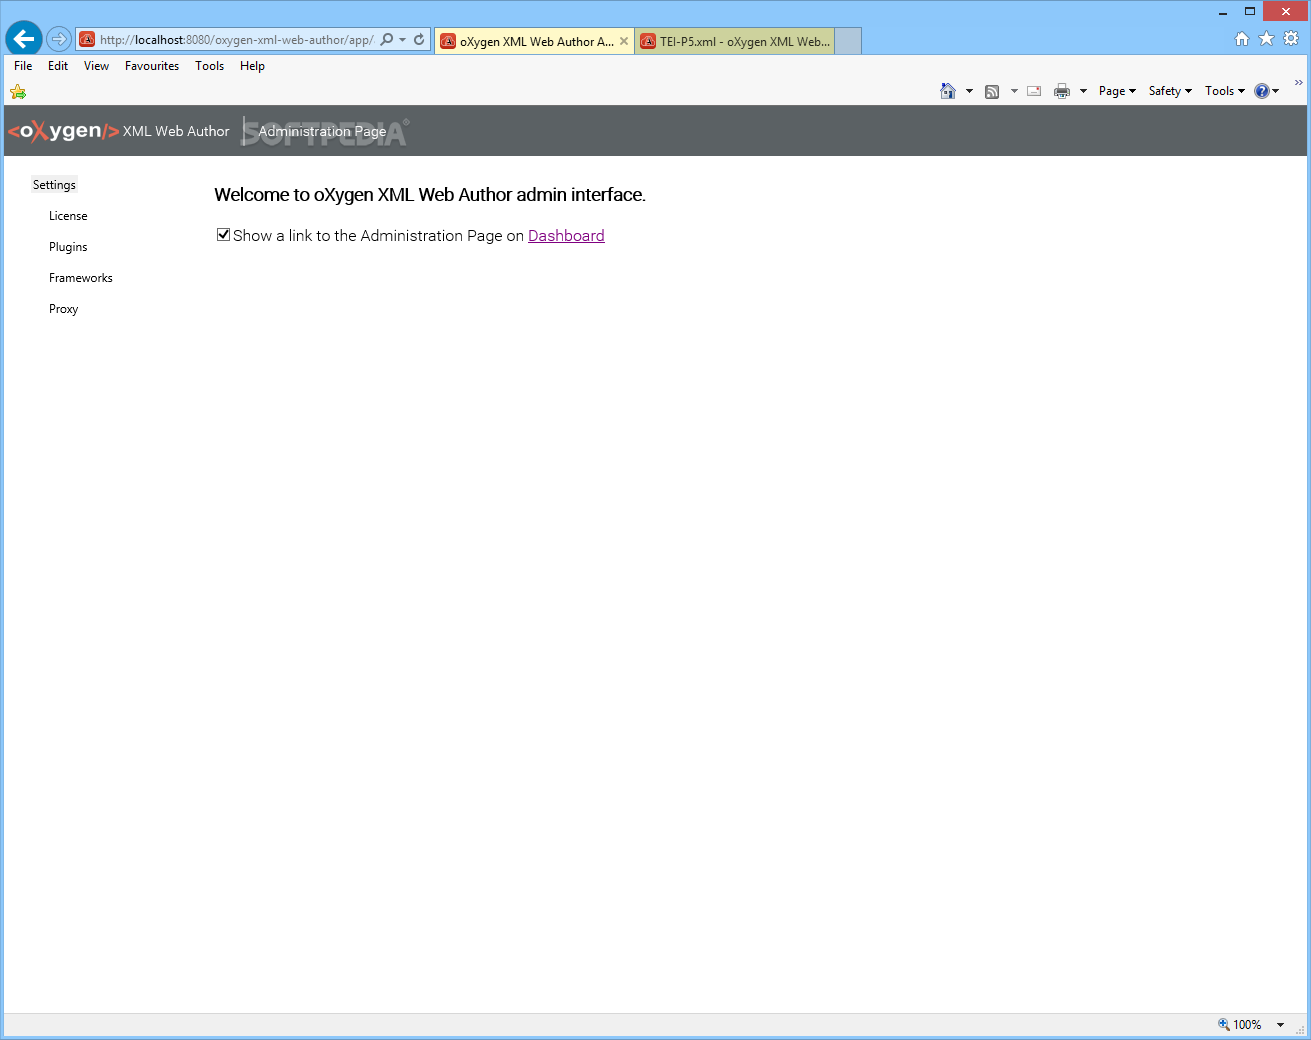
Task: Click the zoom magnifier icon in status bar
Action: tap(1223, 1024)
